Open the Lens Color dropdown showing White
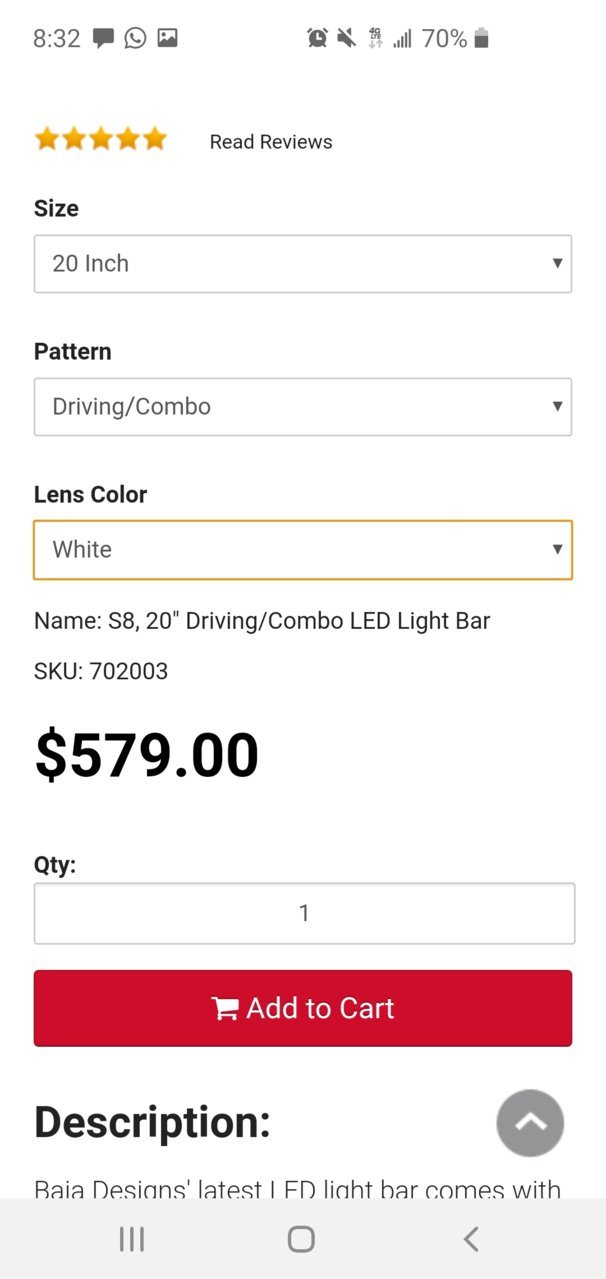 pos(303,550)
